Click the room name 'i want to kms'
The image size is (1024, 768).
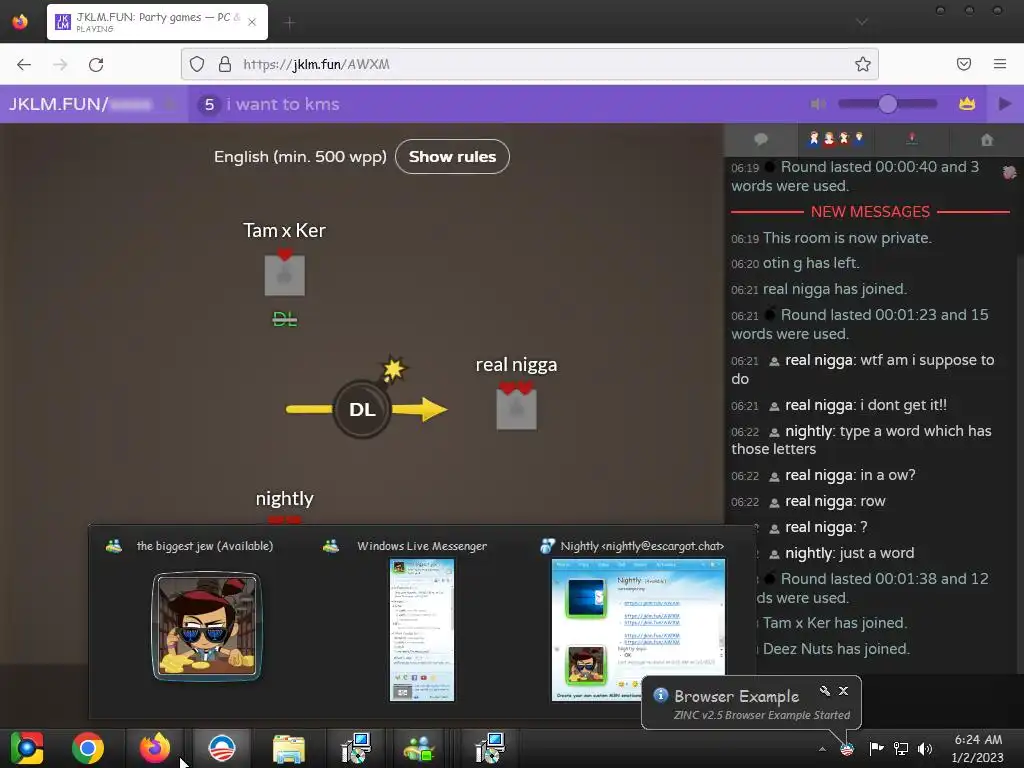click(283, 104)
